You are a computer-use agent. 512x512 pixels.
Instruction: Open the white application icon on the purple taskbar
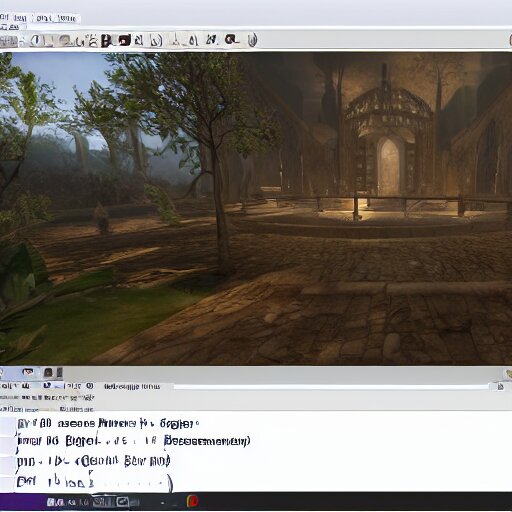tap(51, 502)
